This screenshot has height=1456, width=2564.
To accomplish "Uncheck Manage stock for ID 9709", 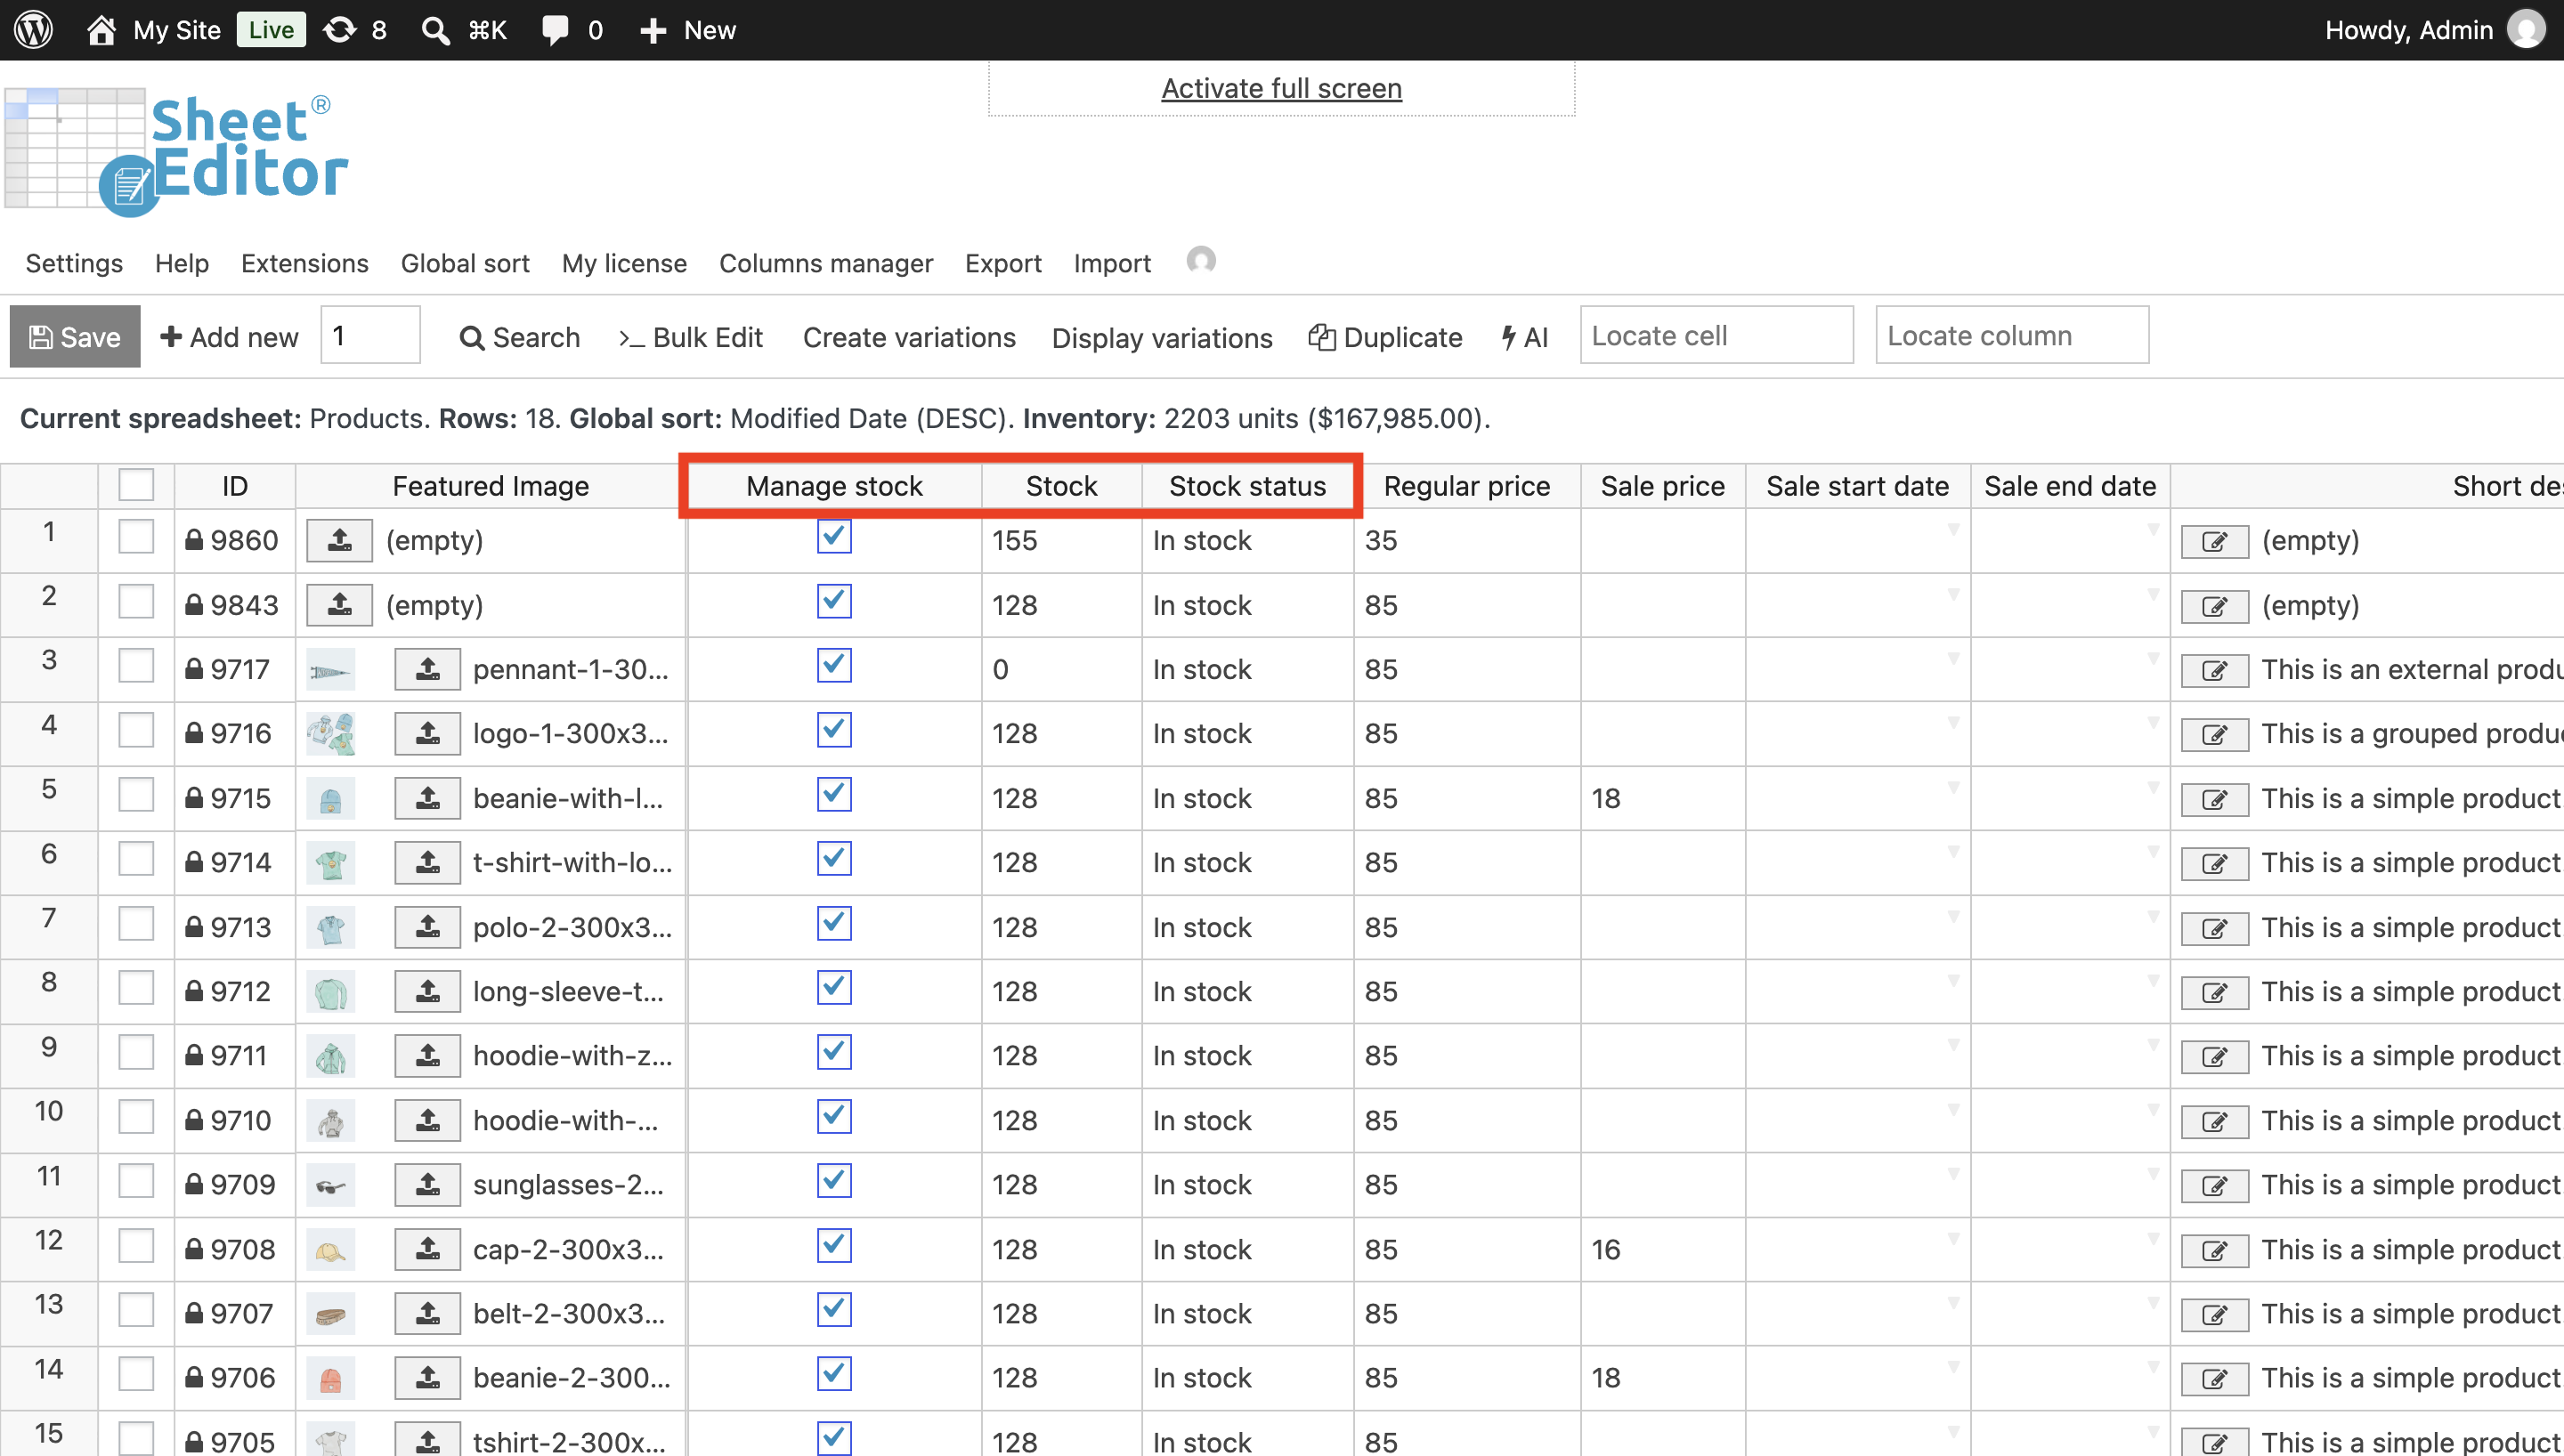I will 834,1181.
